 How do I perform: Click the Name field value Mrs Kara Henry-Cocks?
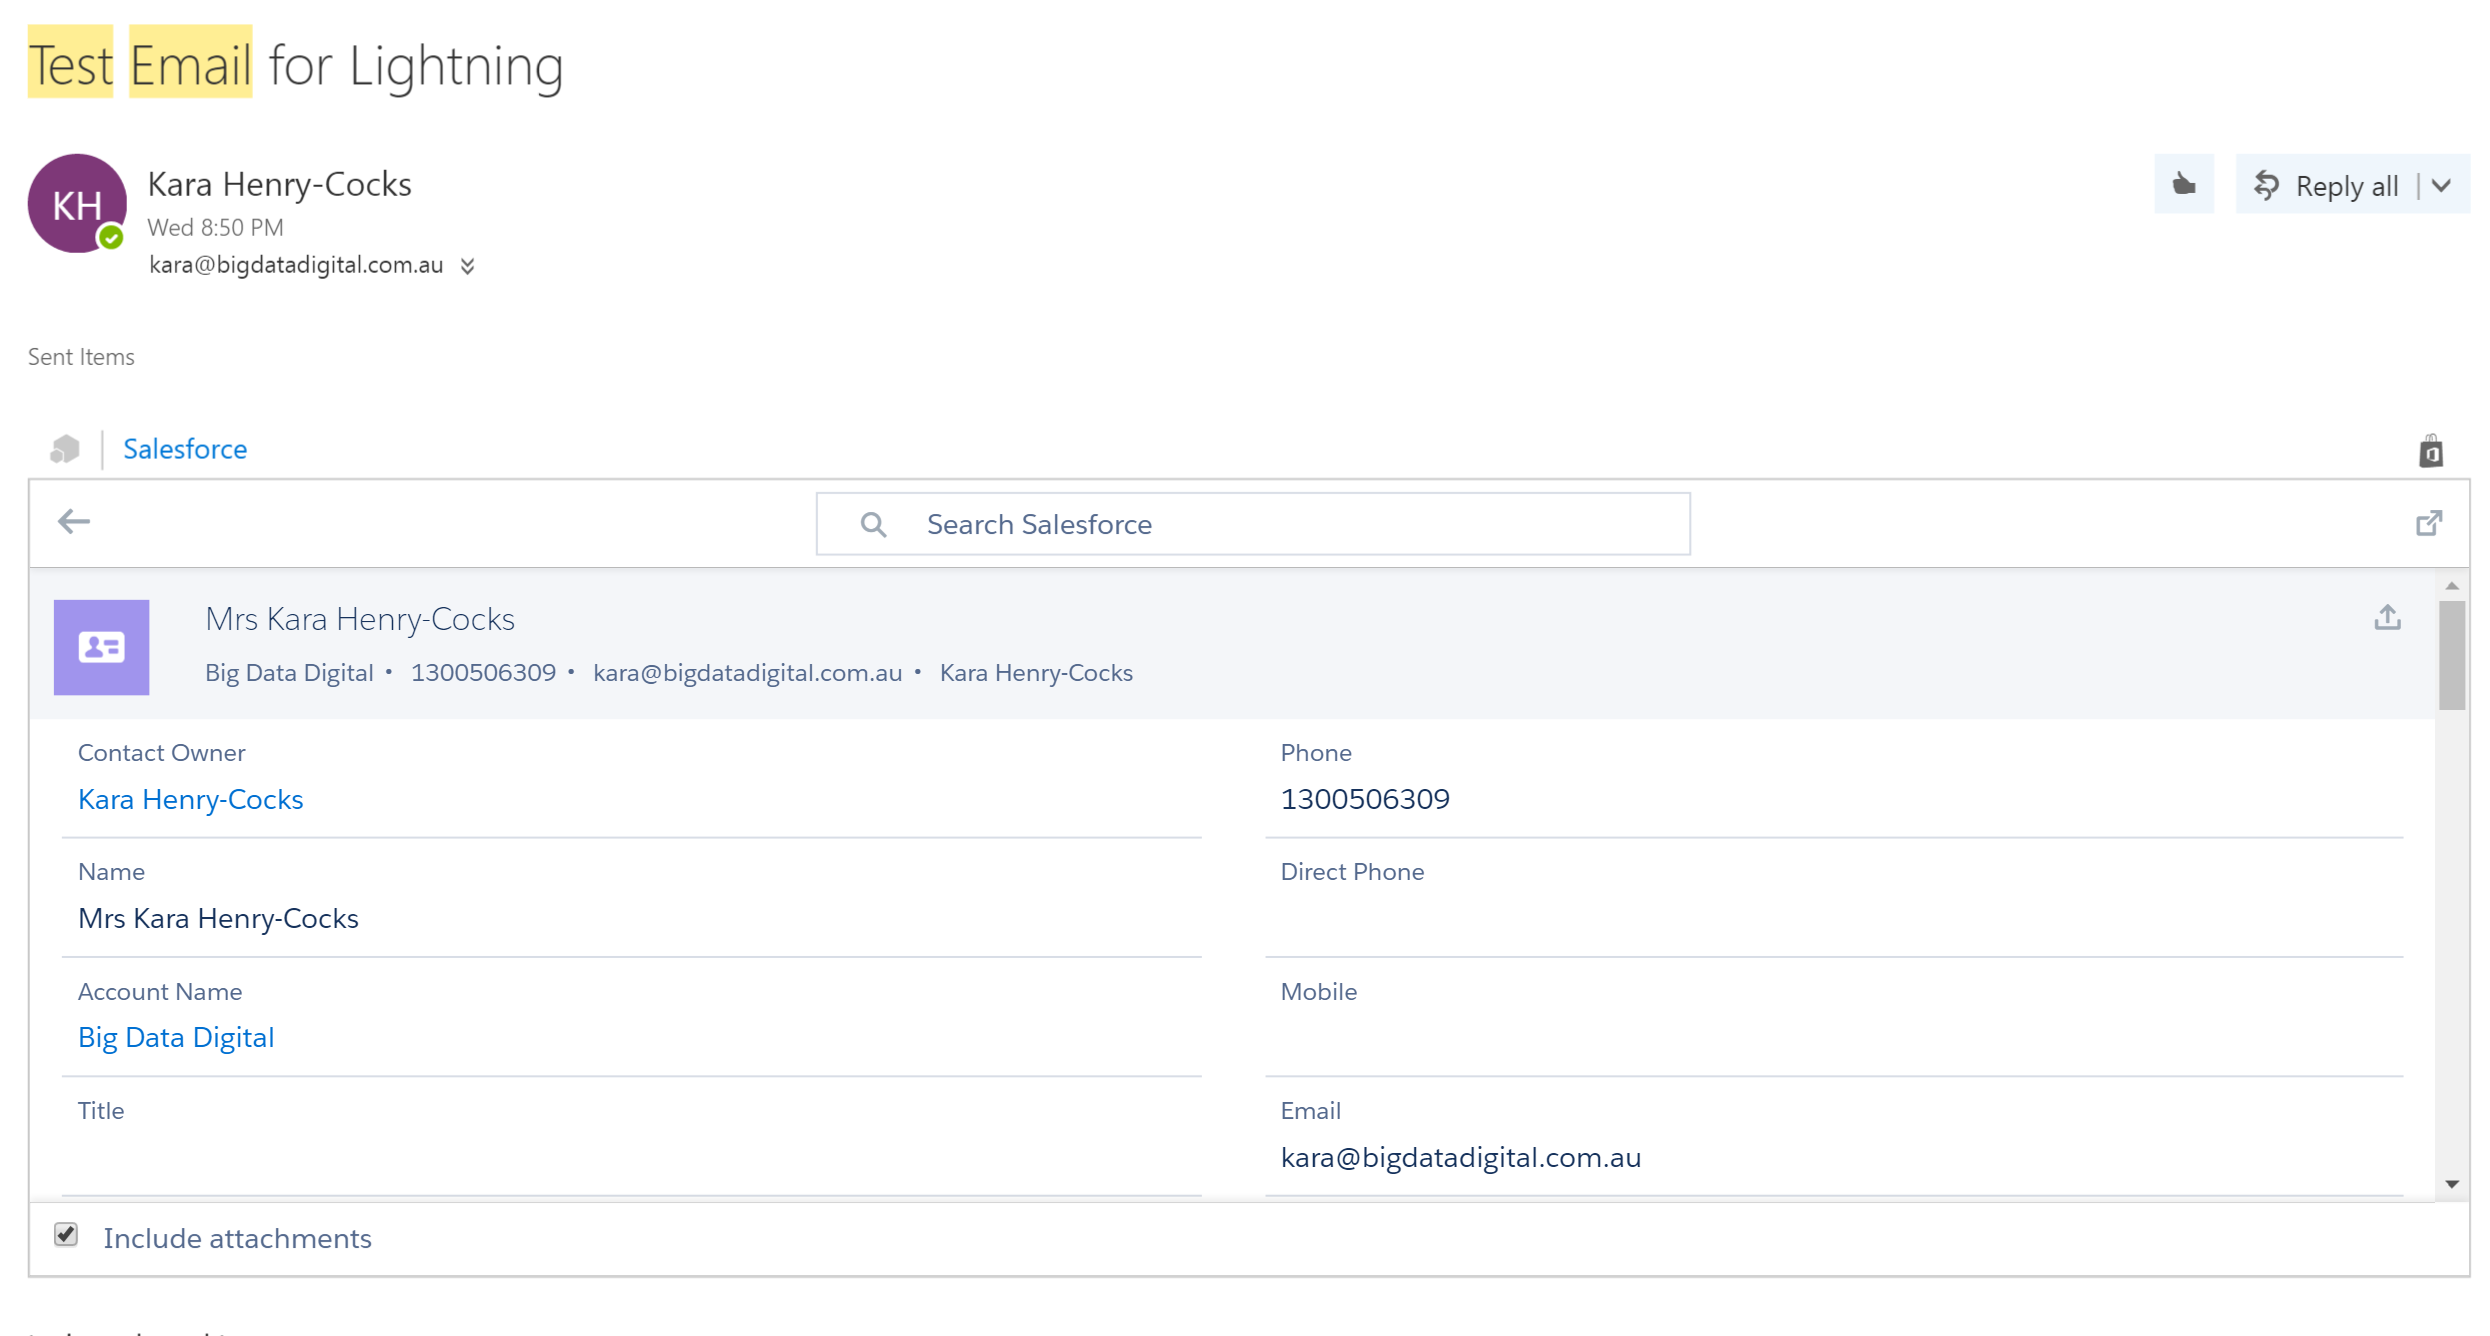pyautogui.click(x=218, y=918)
